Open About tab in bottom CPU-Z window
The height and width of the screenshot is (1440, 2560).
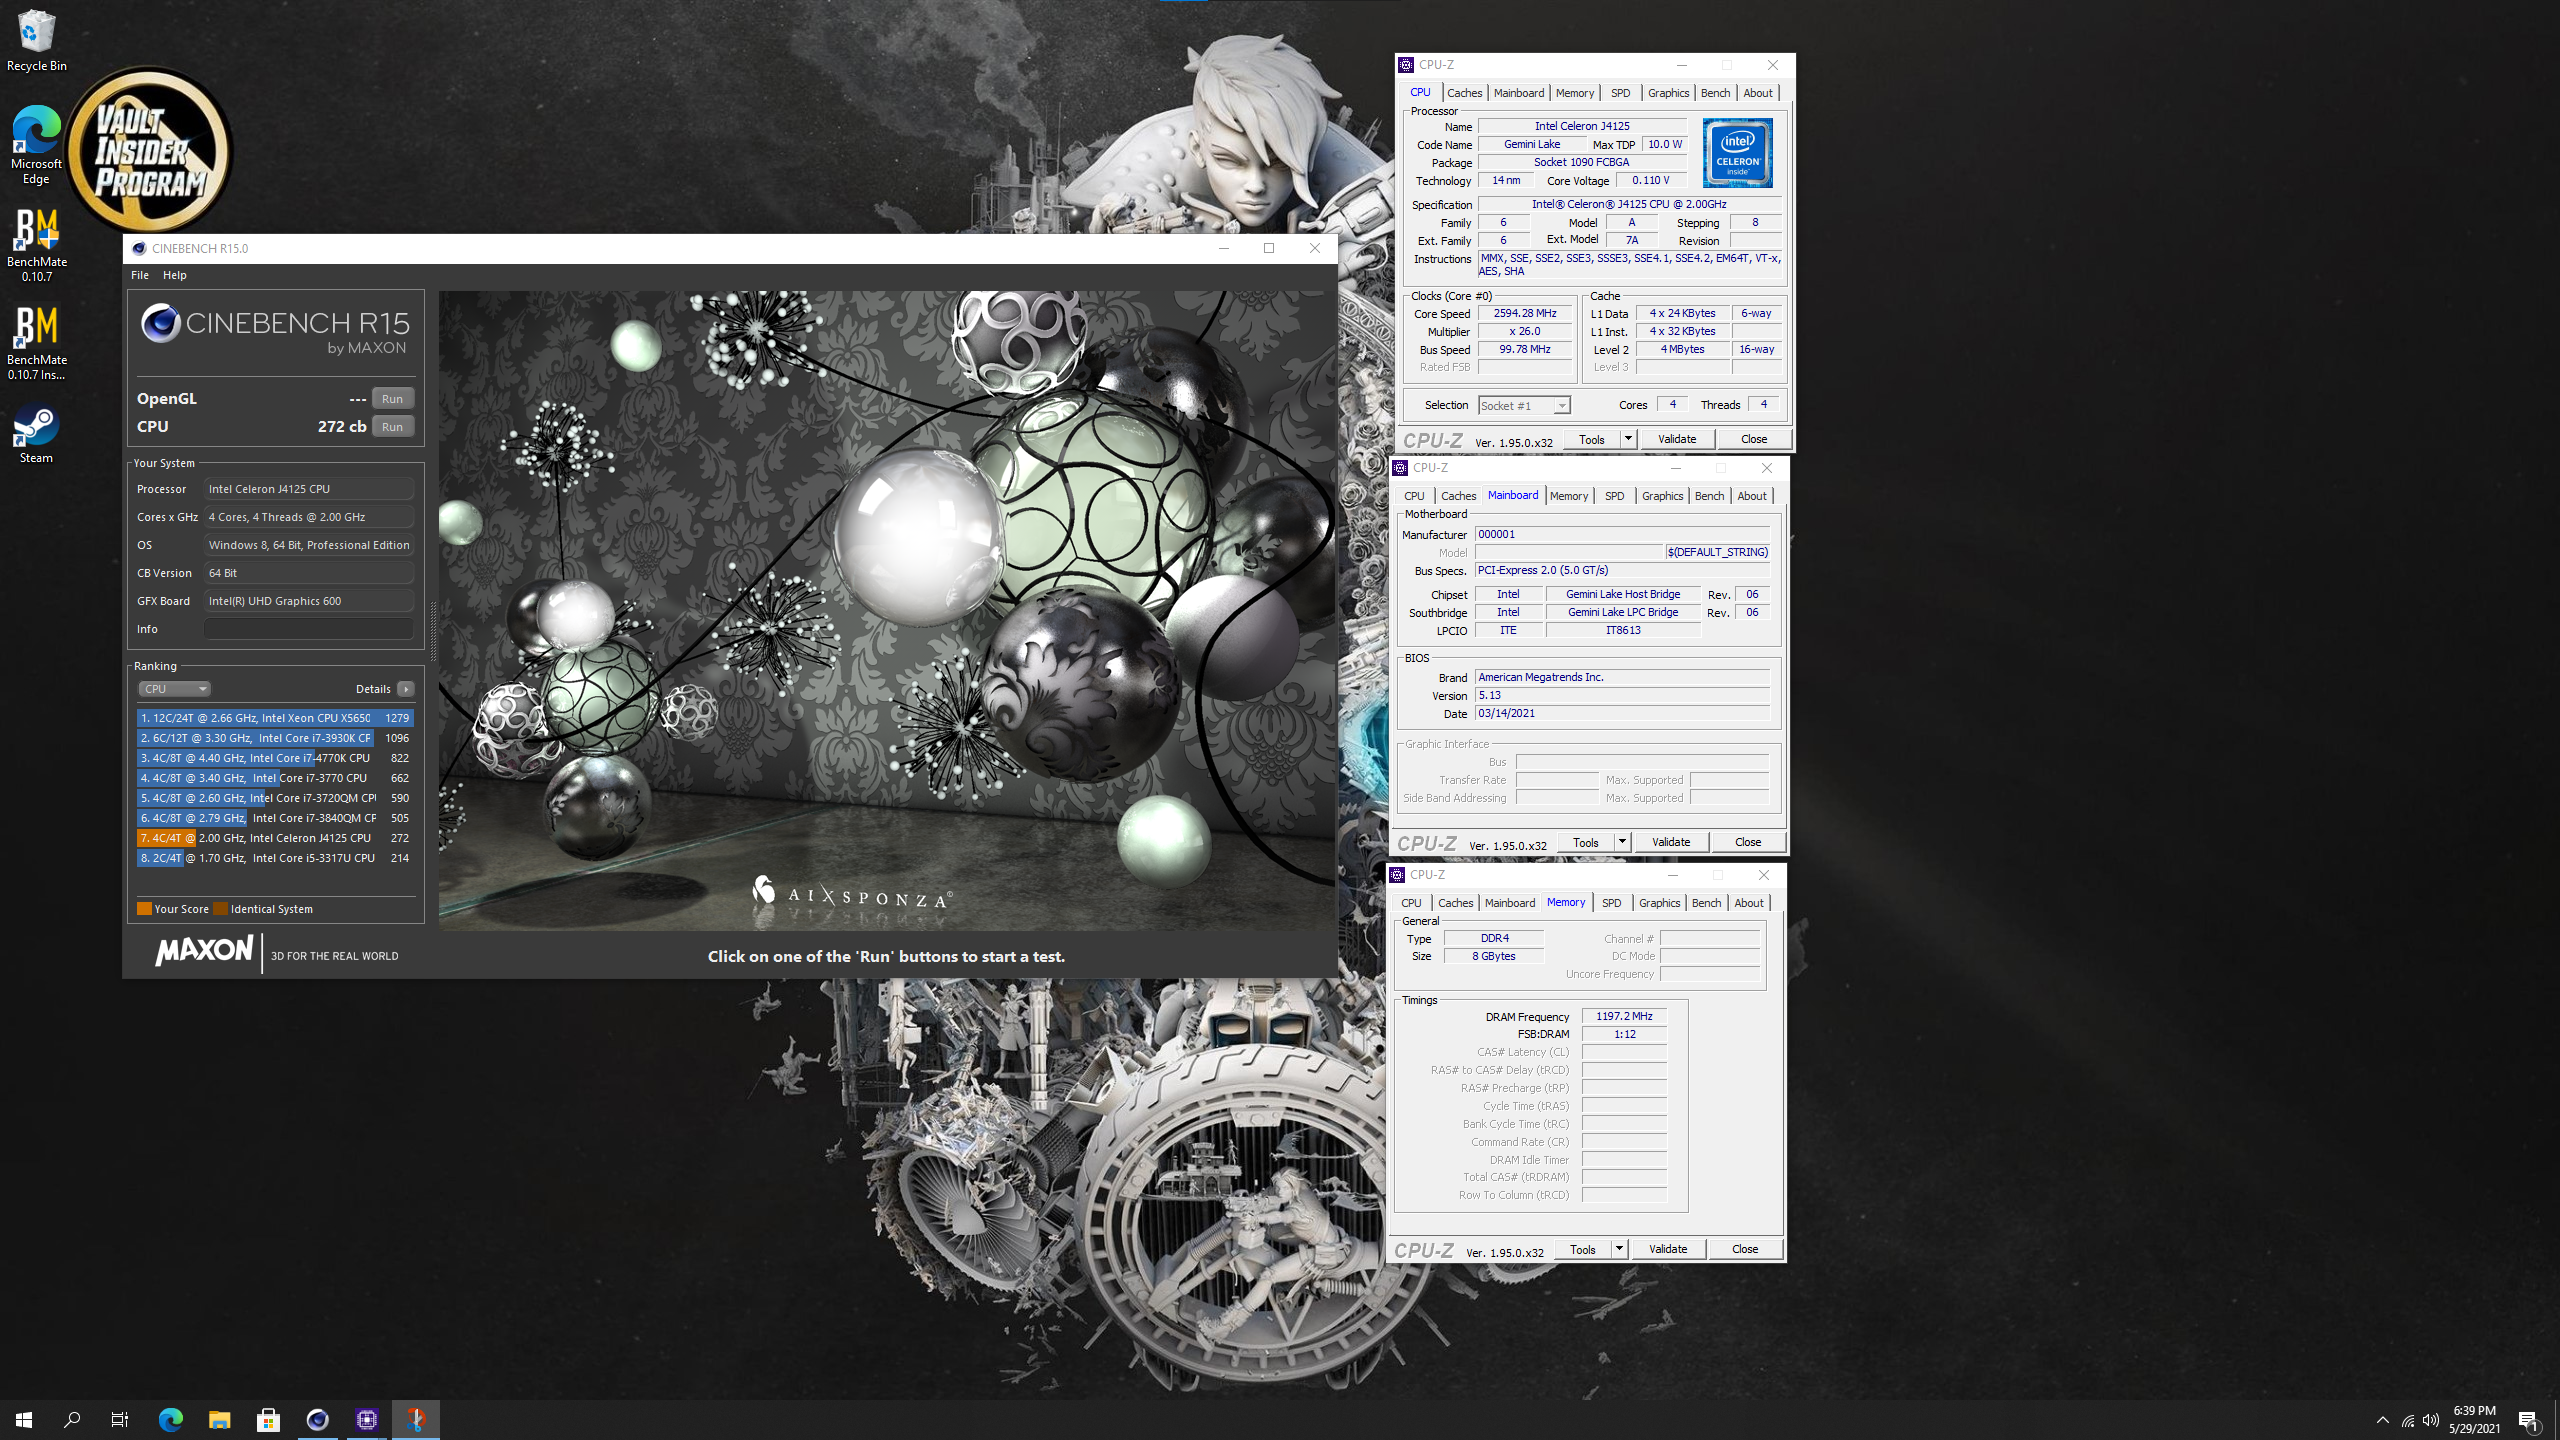click(1749, 903)
